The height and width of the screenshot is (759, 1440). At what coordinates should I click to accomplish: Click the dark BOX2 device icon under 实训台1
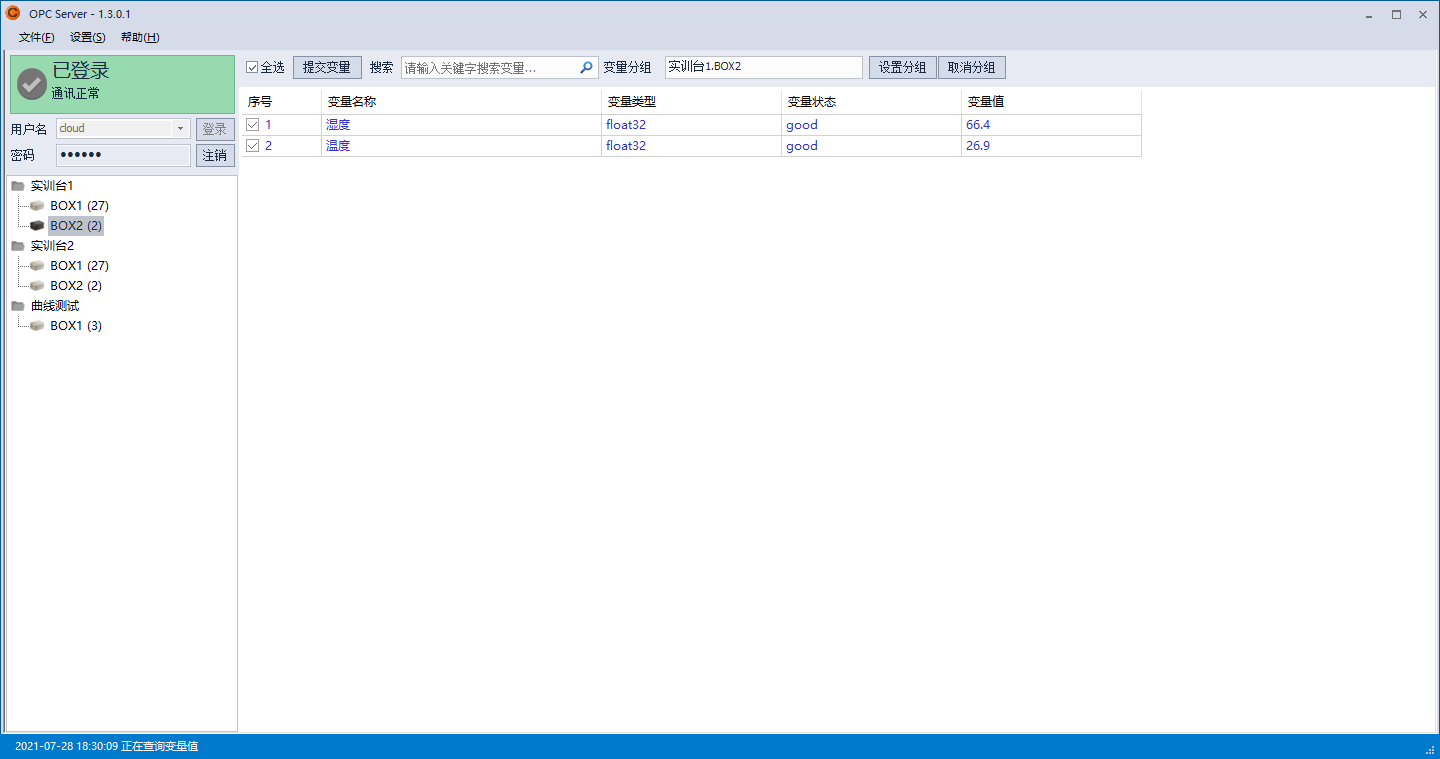click(x=37, y=226)
